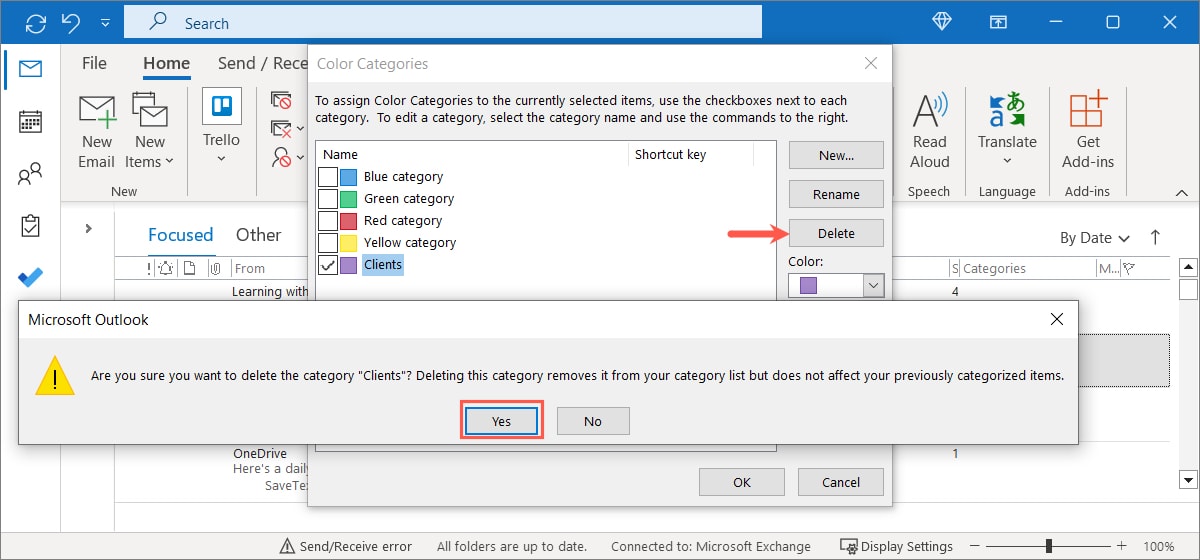Click the Undo arrow in title bar
Screen dimensions: 1200x560
click(x=71, y=22)
